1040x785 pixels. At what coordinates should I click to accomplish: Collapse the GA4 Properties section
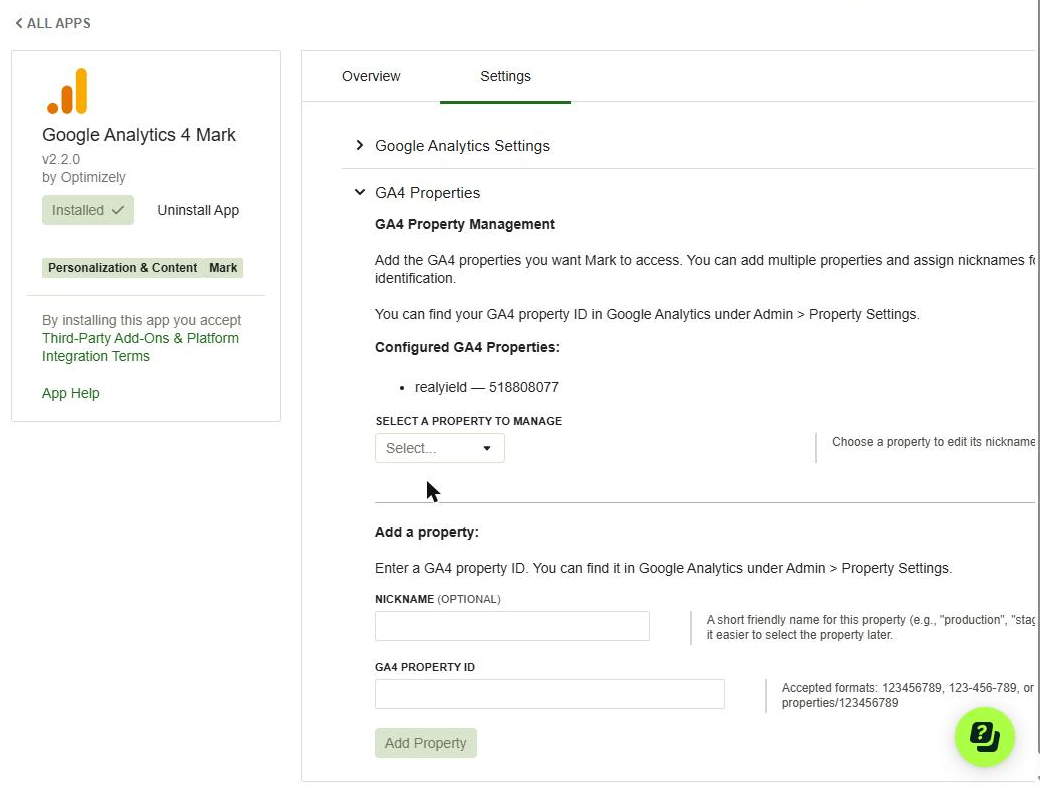pos(427,193)
